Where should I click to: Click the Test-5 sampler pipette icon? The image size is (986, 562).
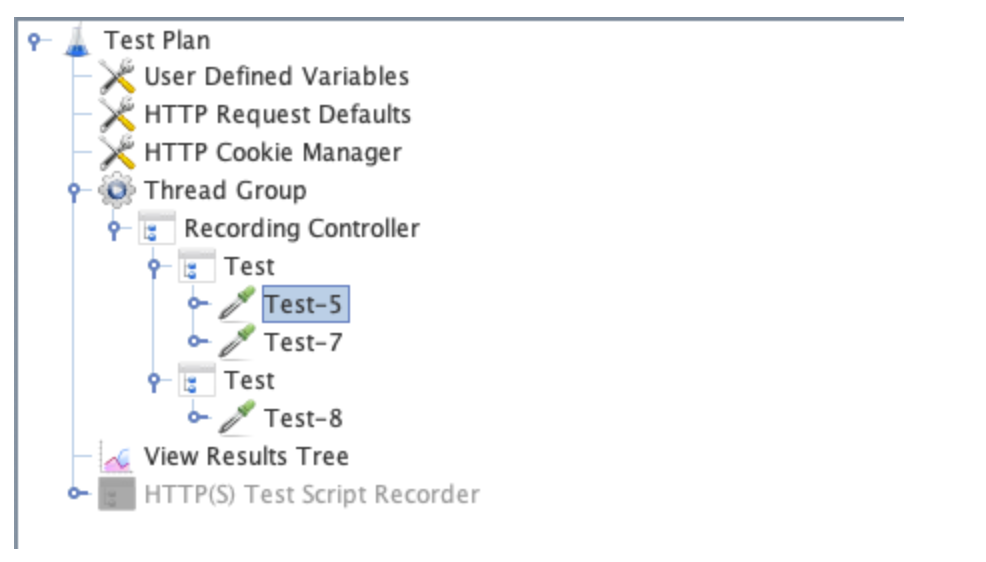click(237, 304)
